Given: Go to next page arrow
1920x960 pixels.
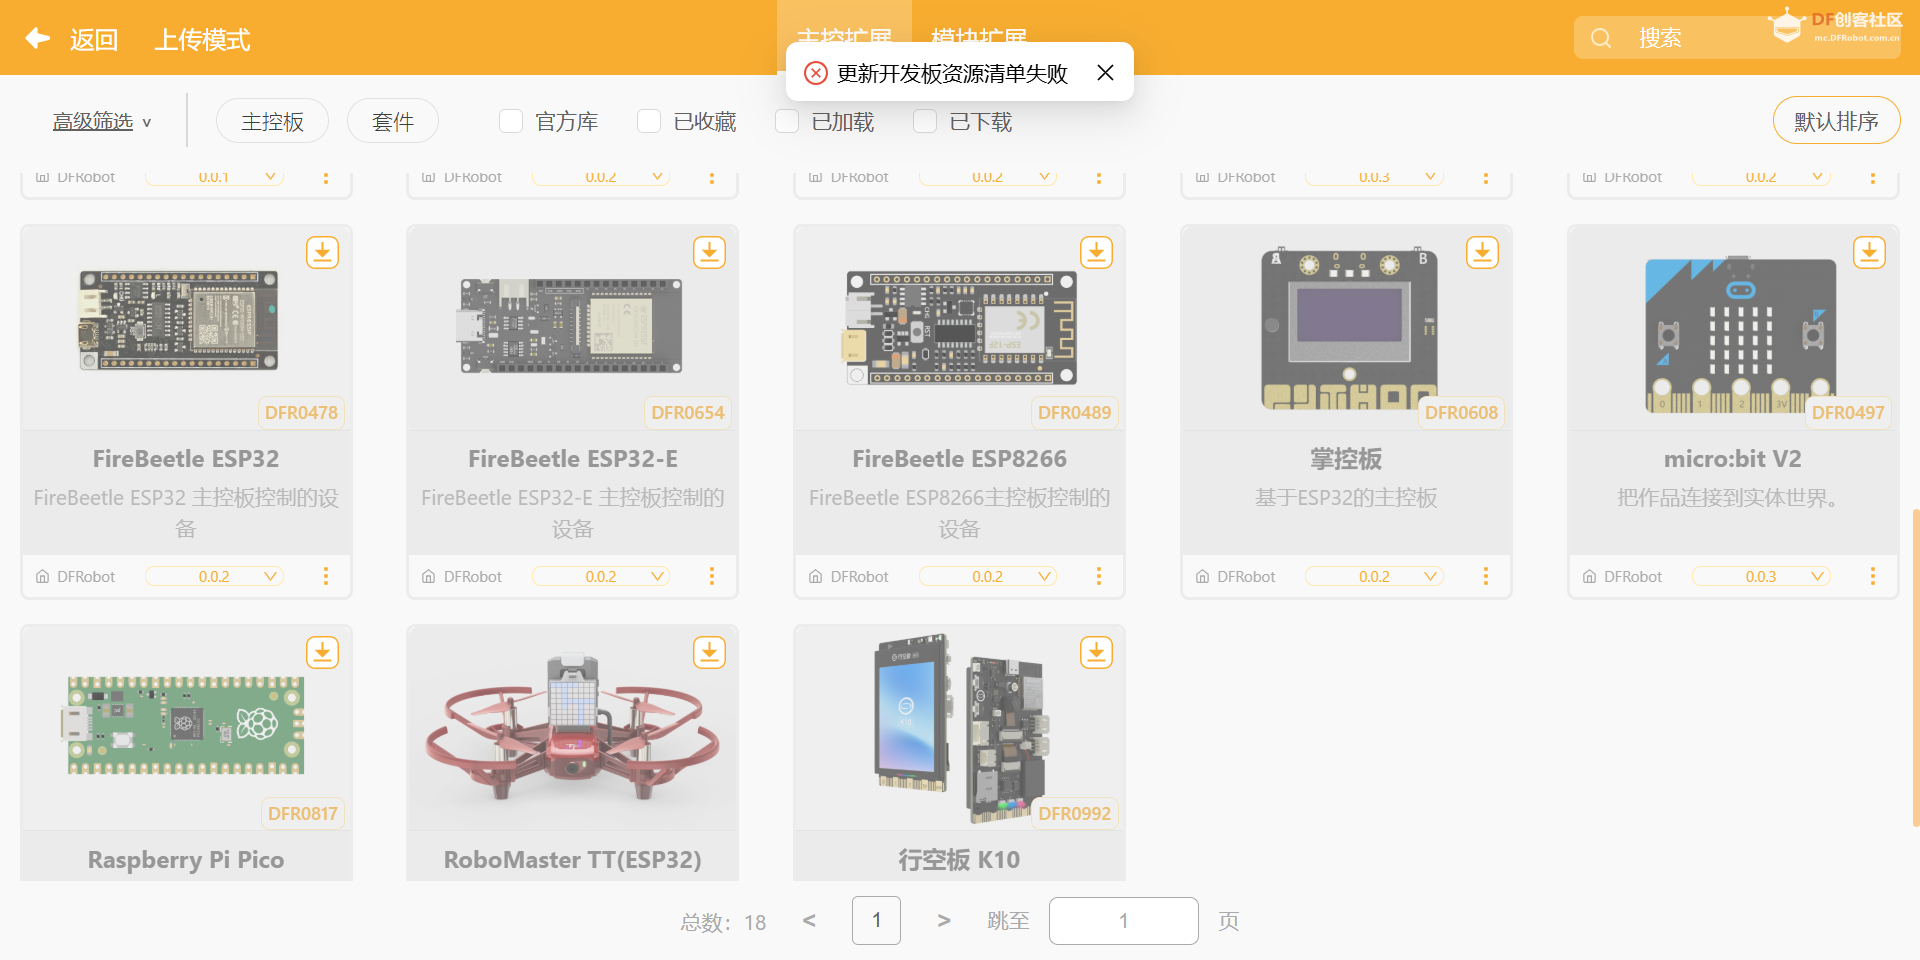Looking at the screenshot, I should pos(944,920).
